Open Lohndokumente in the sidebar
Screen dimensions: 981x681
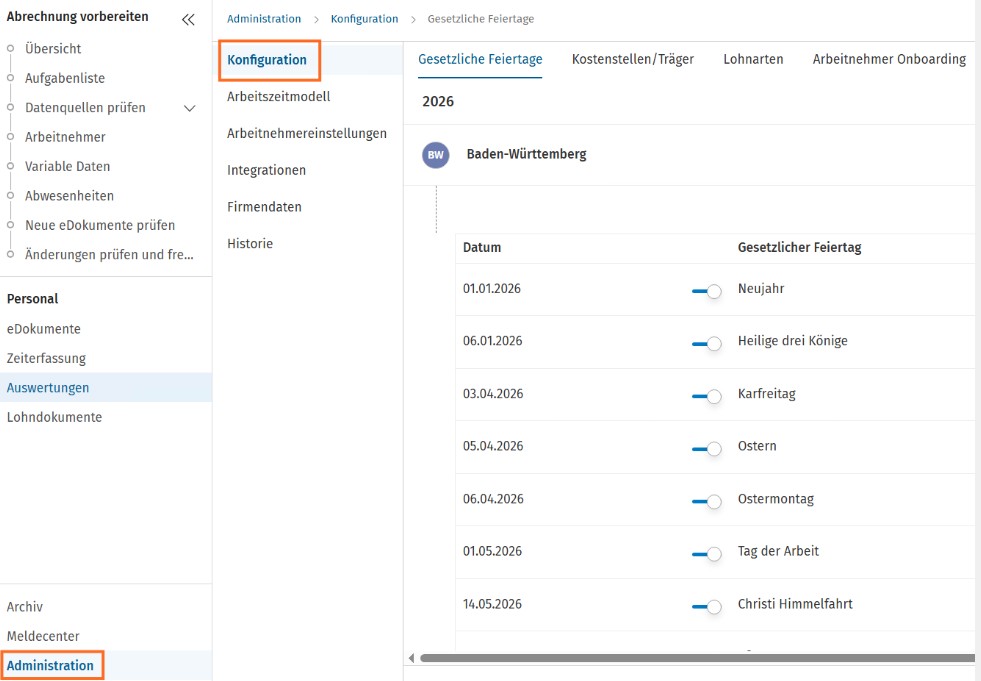pos(54,417)
